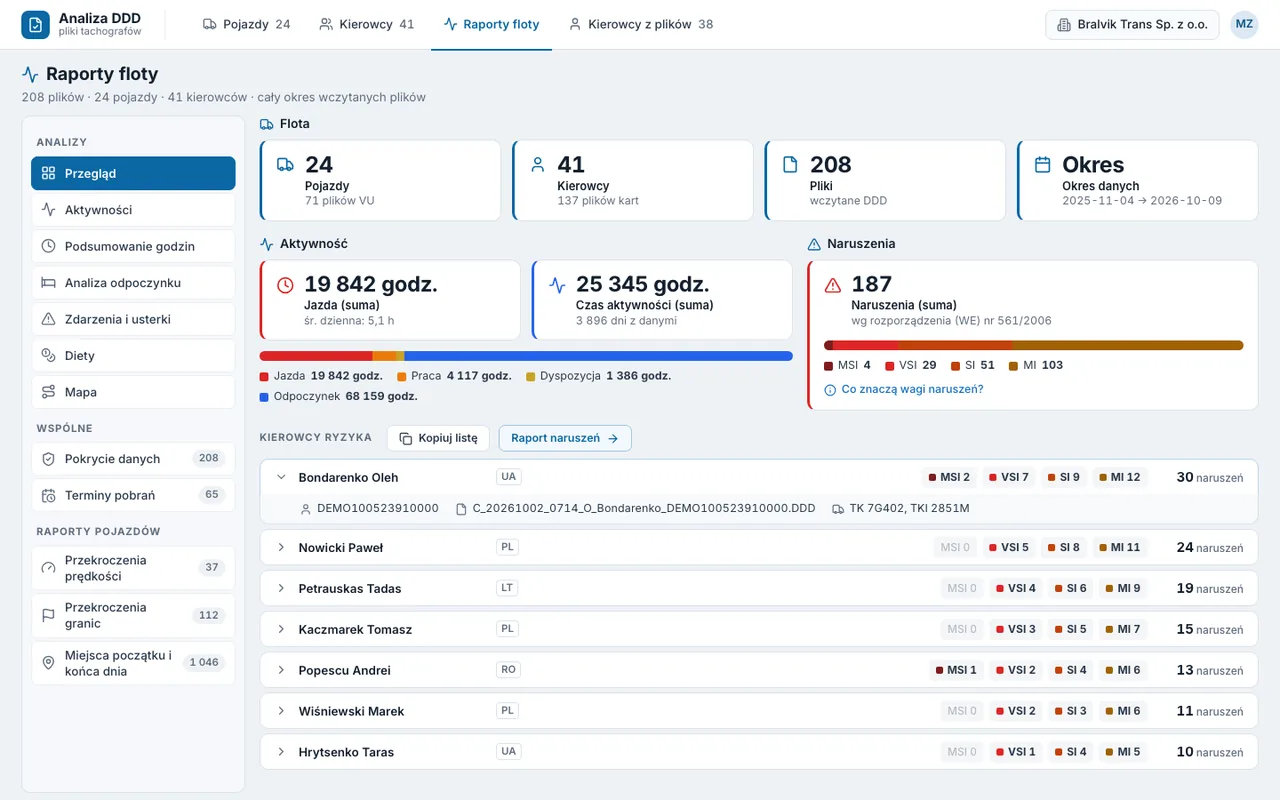Click the Analiza DDD app logo icon
1280x800 pixels.
click(35, 25)
